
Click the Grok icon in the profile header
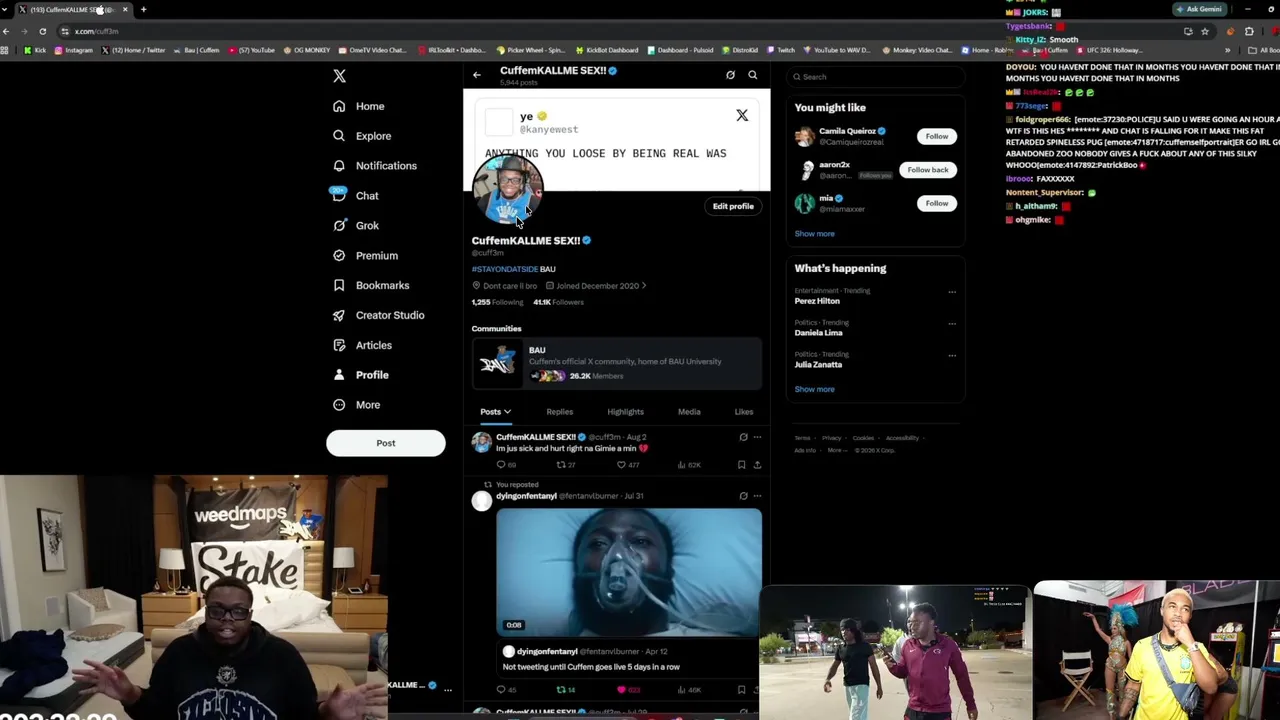coord(730,75)
